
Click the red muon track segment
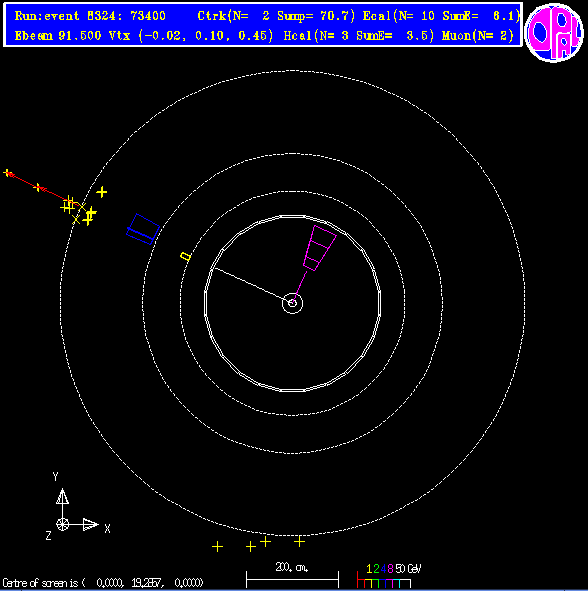[38, 186]
